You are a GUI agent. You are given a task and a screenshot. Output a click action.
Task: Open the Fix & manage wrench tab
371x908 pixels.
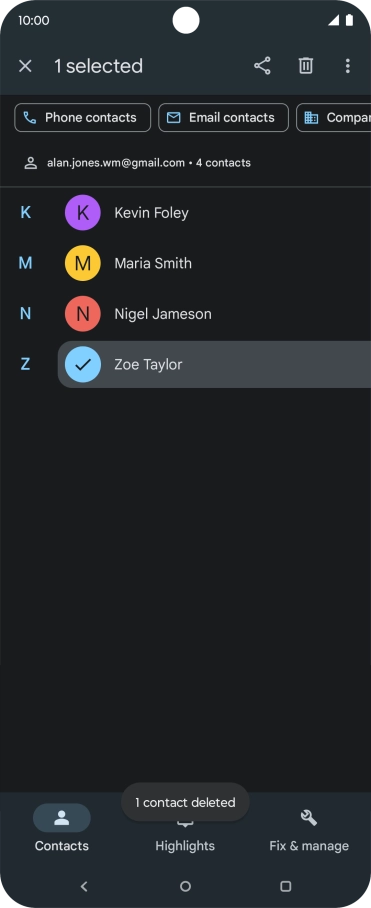309,829
